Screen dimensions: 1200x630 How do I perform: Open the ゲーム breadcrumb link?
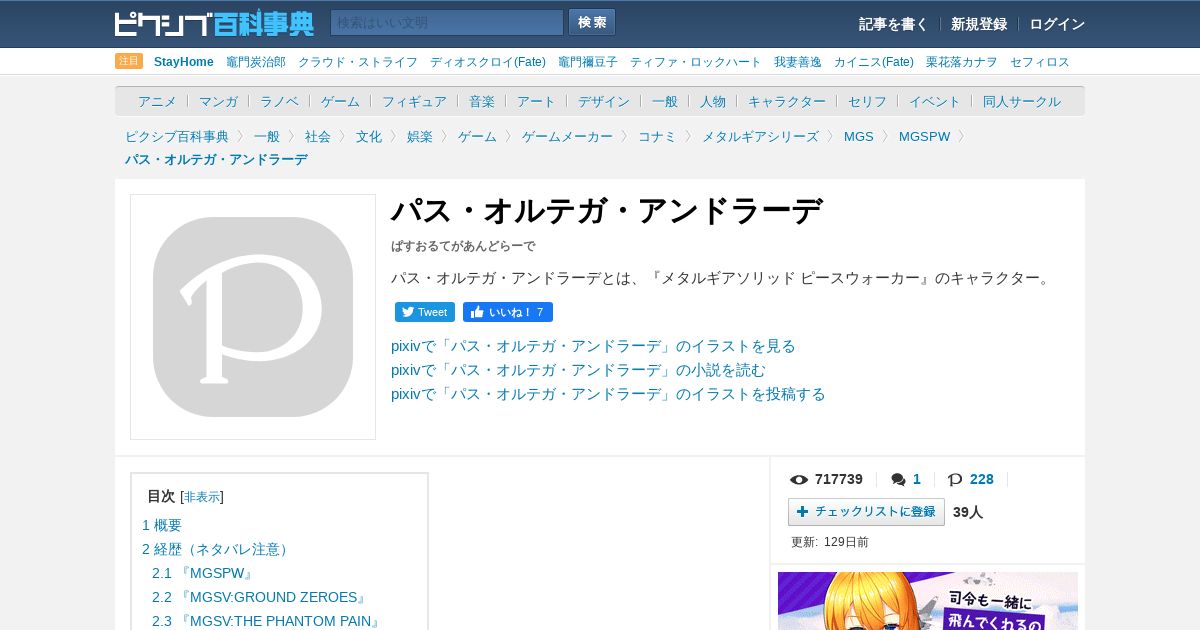(477, 137)
